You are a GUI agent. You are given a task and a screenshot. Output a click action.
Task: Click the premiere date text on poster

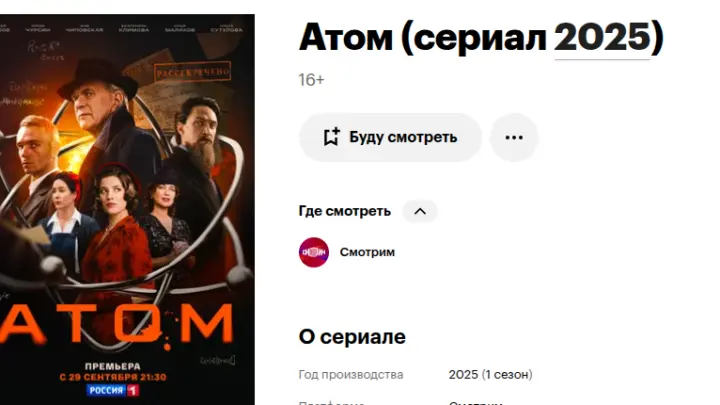[x=113, y=377]
